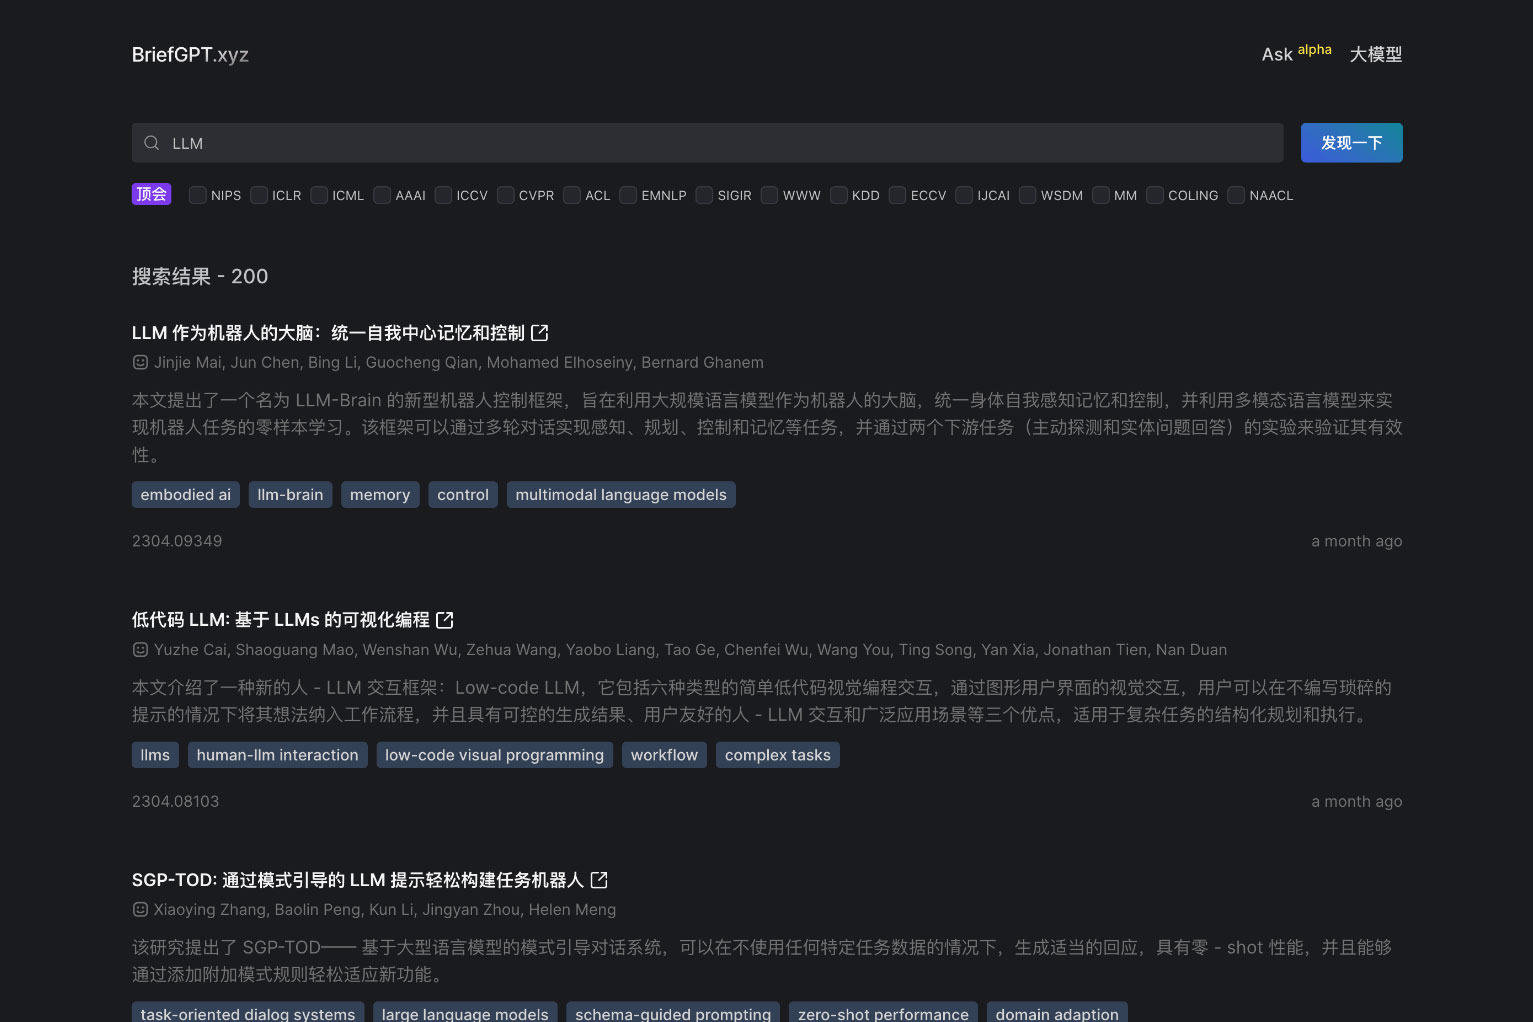The image size is (1533, 1022).
Task: Switch to the 大模型 section
Action: [1375, 54]
